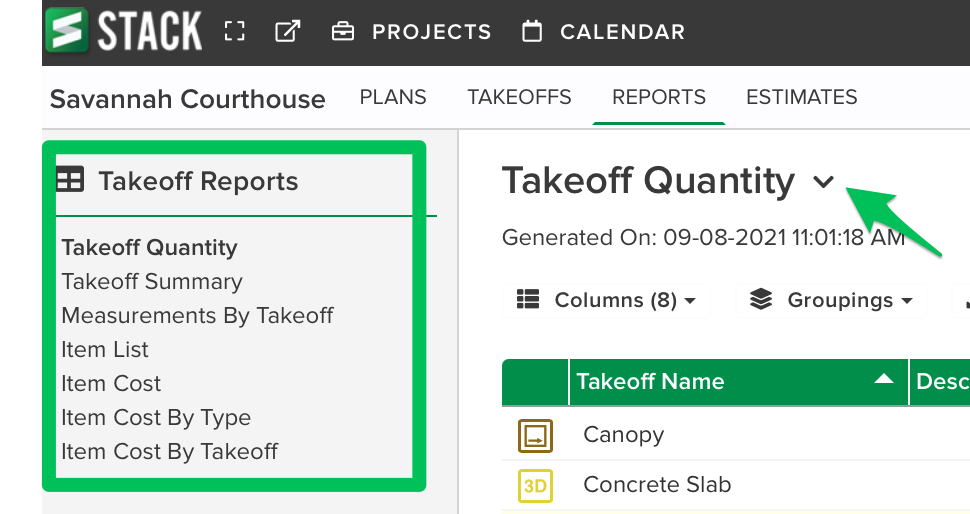This screenshot has width=970, height=514.
Task: Open the Item Cost report
Action: [x=111, y=383]
